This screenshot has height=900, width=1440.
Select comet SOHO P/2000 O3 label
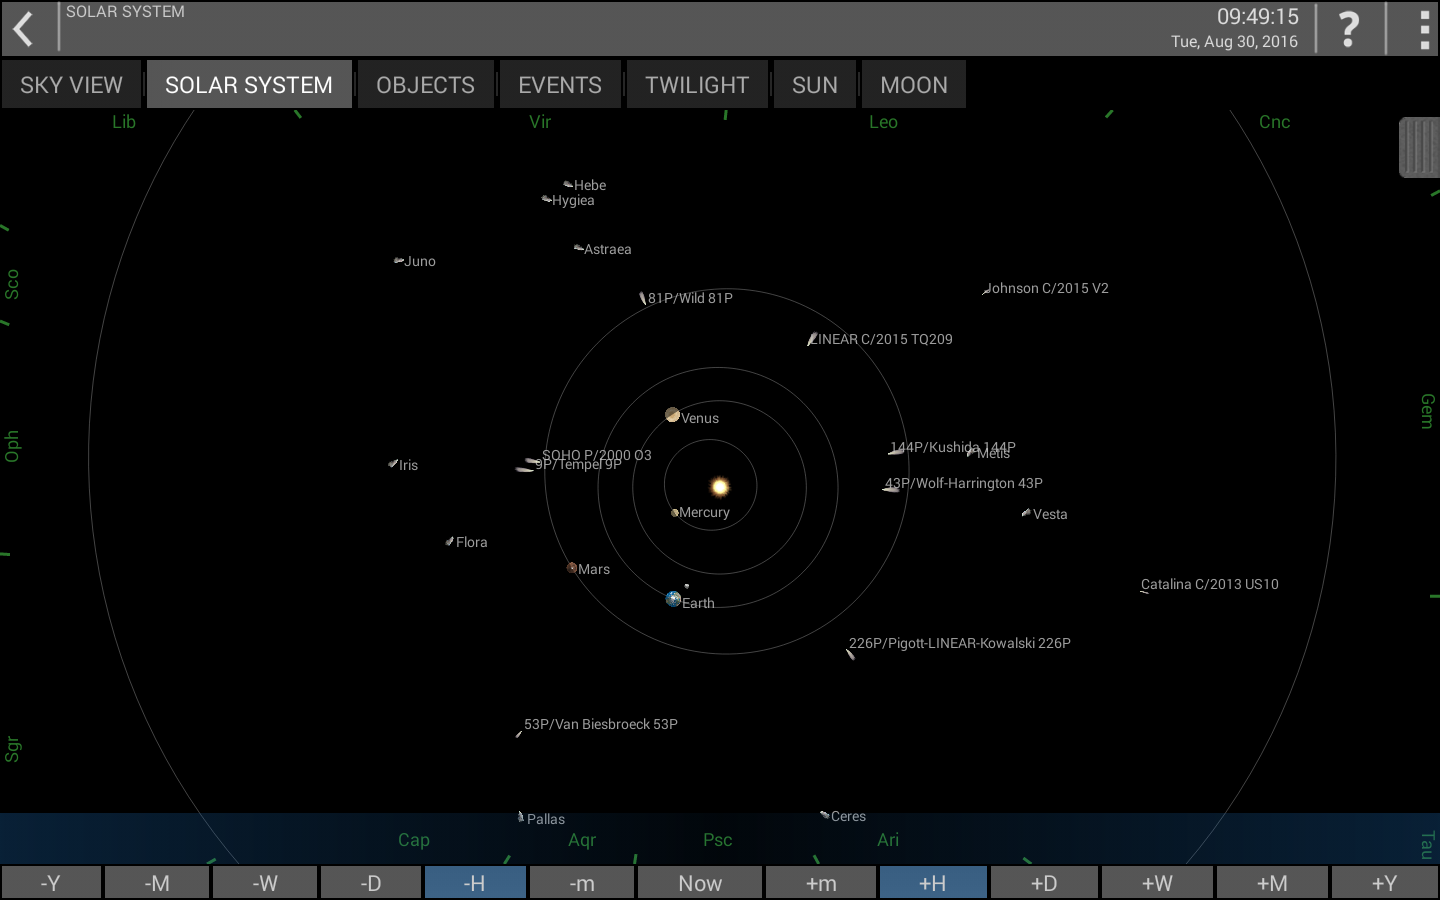597,455
